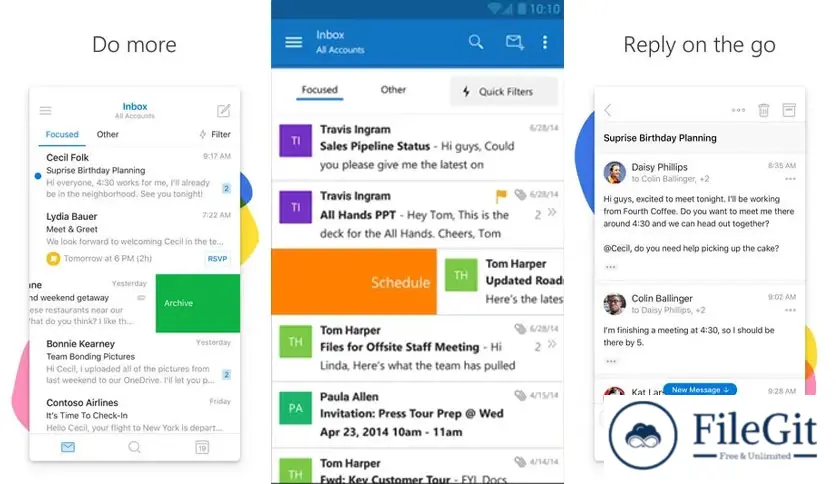Open Lydia Bauer Meet & Greet email

134,238
